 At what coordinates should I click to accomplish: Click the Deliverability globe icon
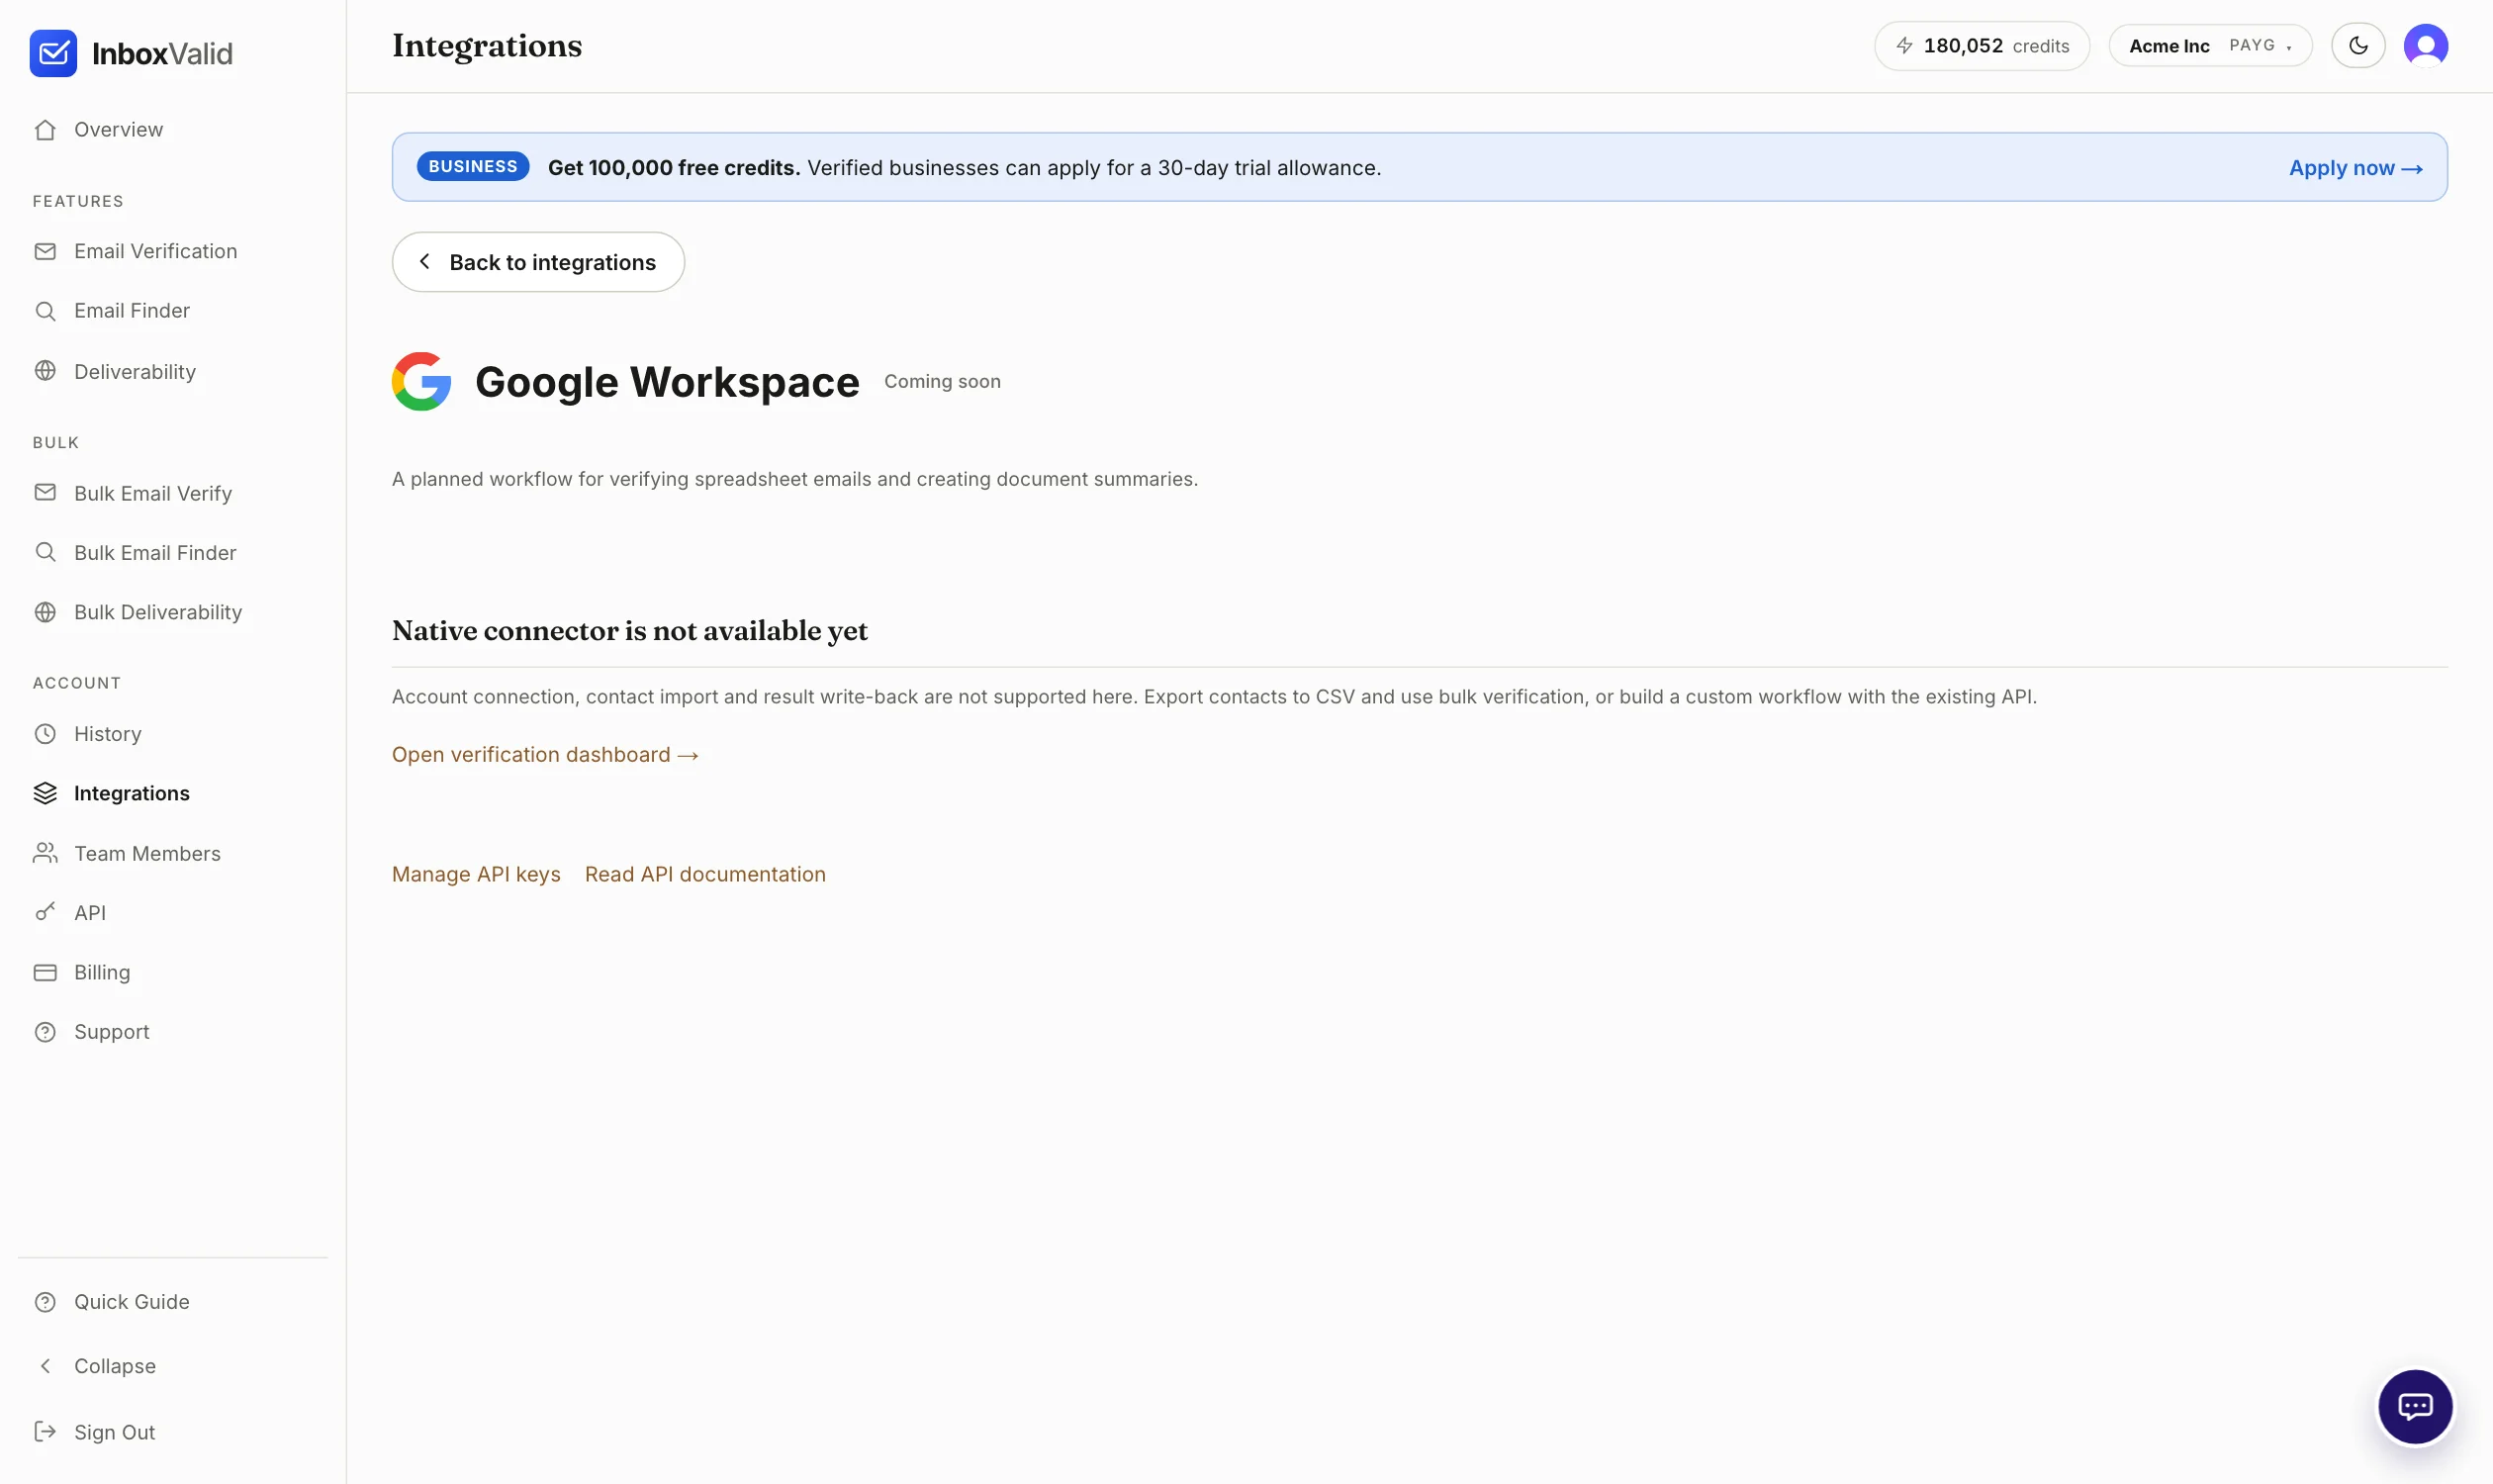point(45,371)
